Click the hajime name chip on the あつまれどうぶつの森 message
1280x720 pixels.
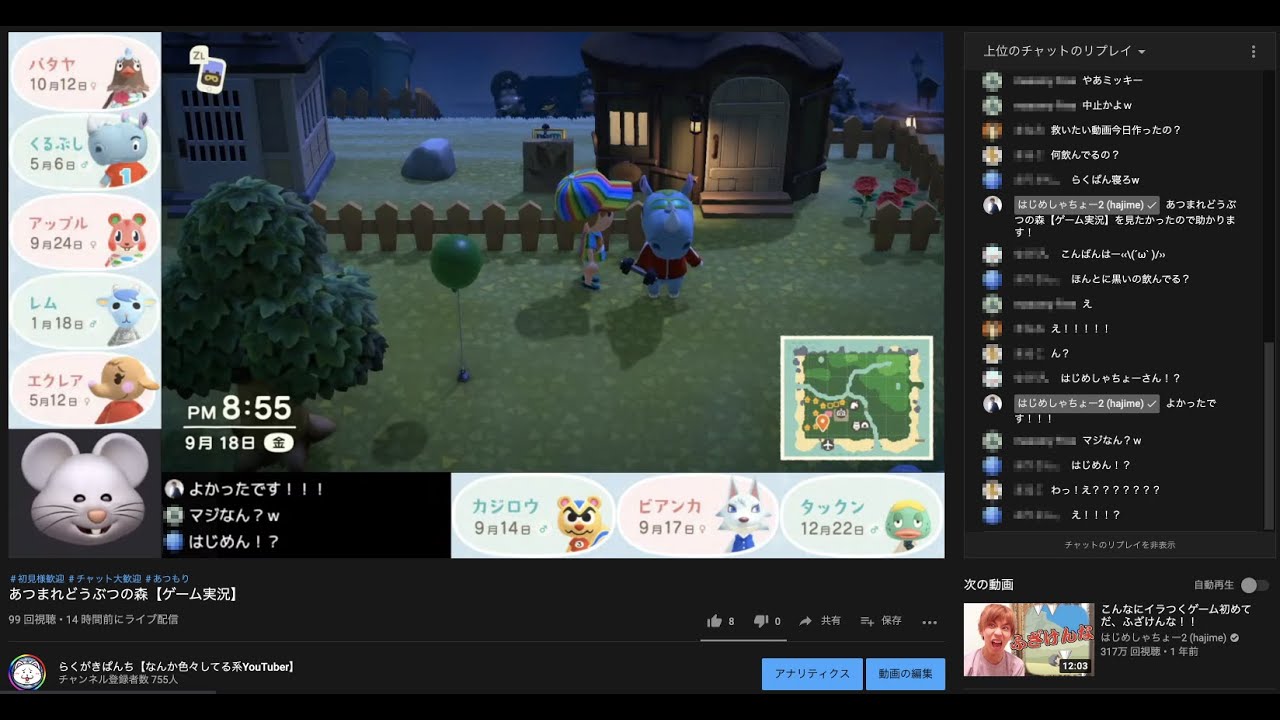1087,204
